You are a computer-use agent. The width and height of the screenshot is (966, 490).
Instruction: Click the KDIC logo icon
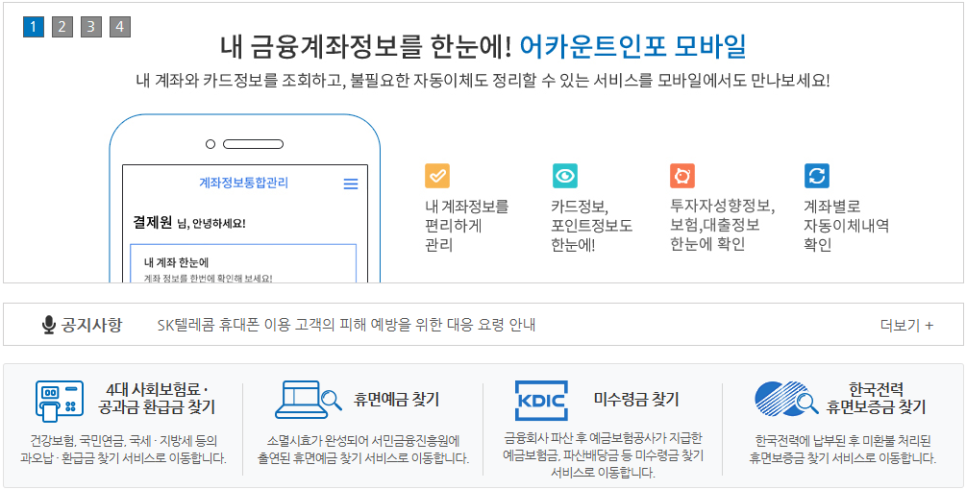[542, 401]
